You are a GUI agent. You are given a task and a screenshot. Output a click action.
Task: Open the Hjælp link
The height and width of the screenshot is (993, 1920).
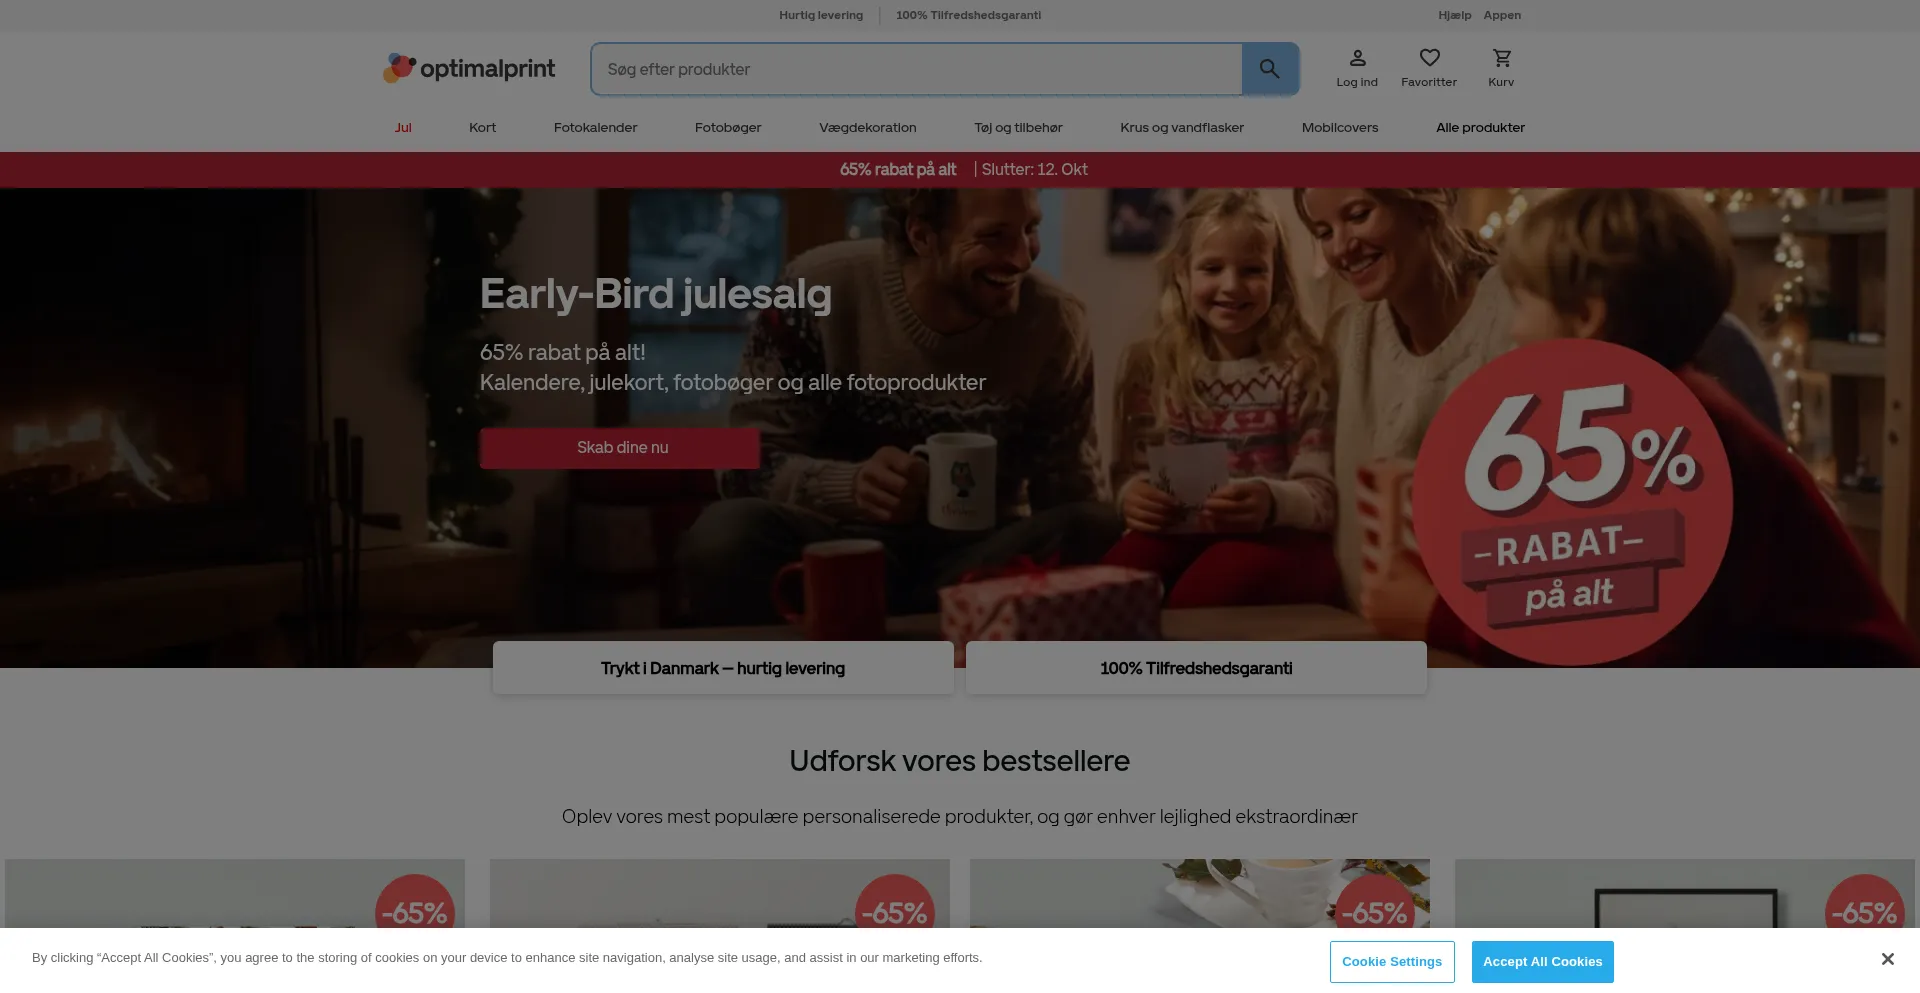tap(1454, 15)
